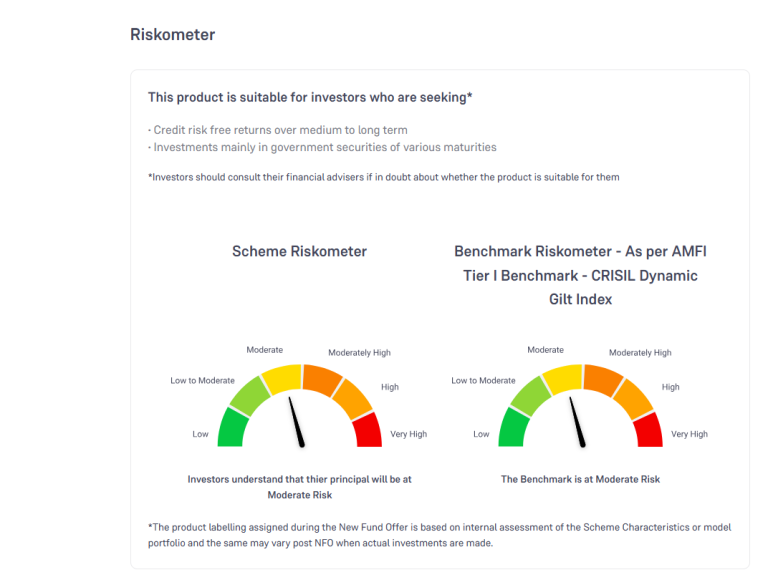The height and width of the screenshot is (585, 768).
Task: Click the 'Credit risk free returns' bullet text
Action: 280,130
